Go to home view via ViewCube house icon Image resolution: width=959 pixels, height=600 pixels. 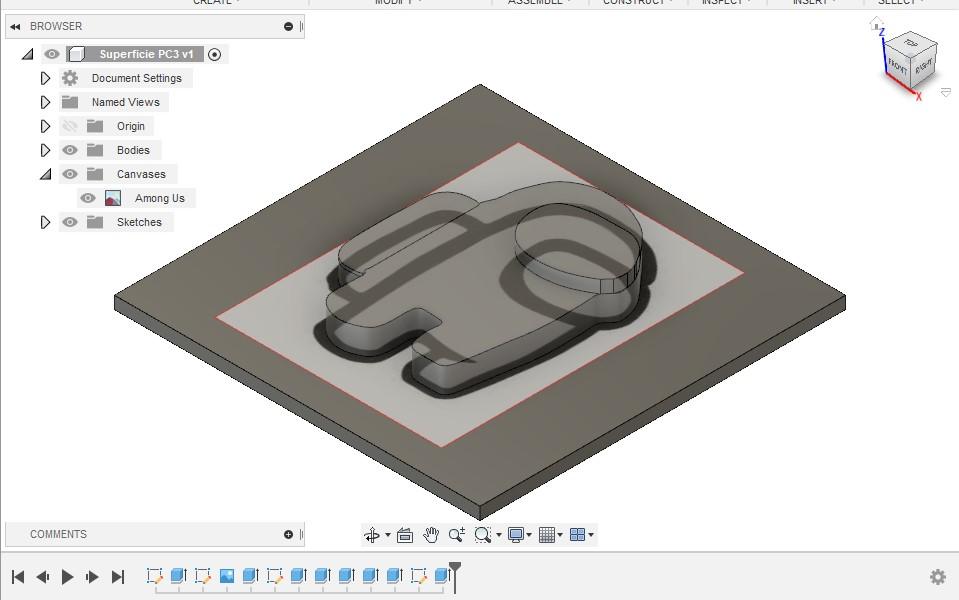[x=876, y=24]
